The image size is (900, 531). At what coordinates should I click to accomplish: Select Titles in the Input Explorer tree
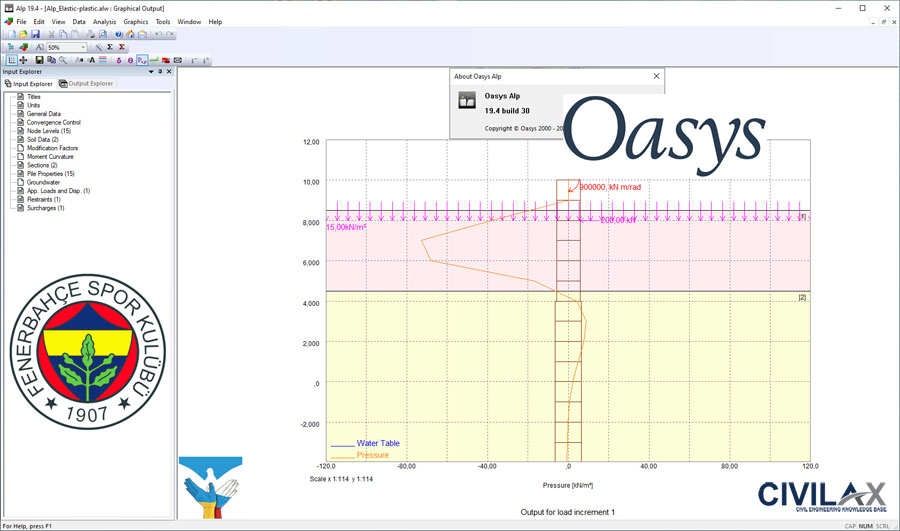pyautogui.click(x=33, y=96)
